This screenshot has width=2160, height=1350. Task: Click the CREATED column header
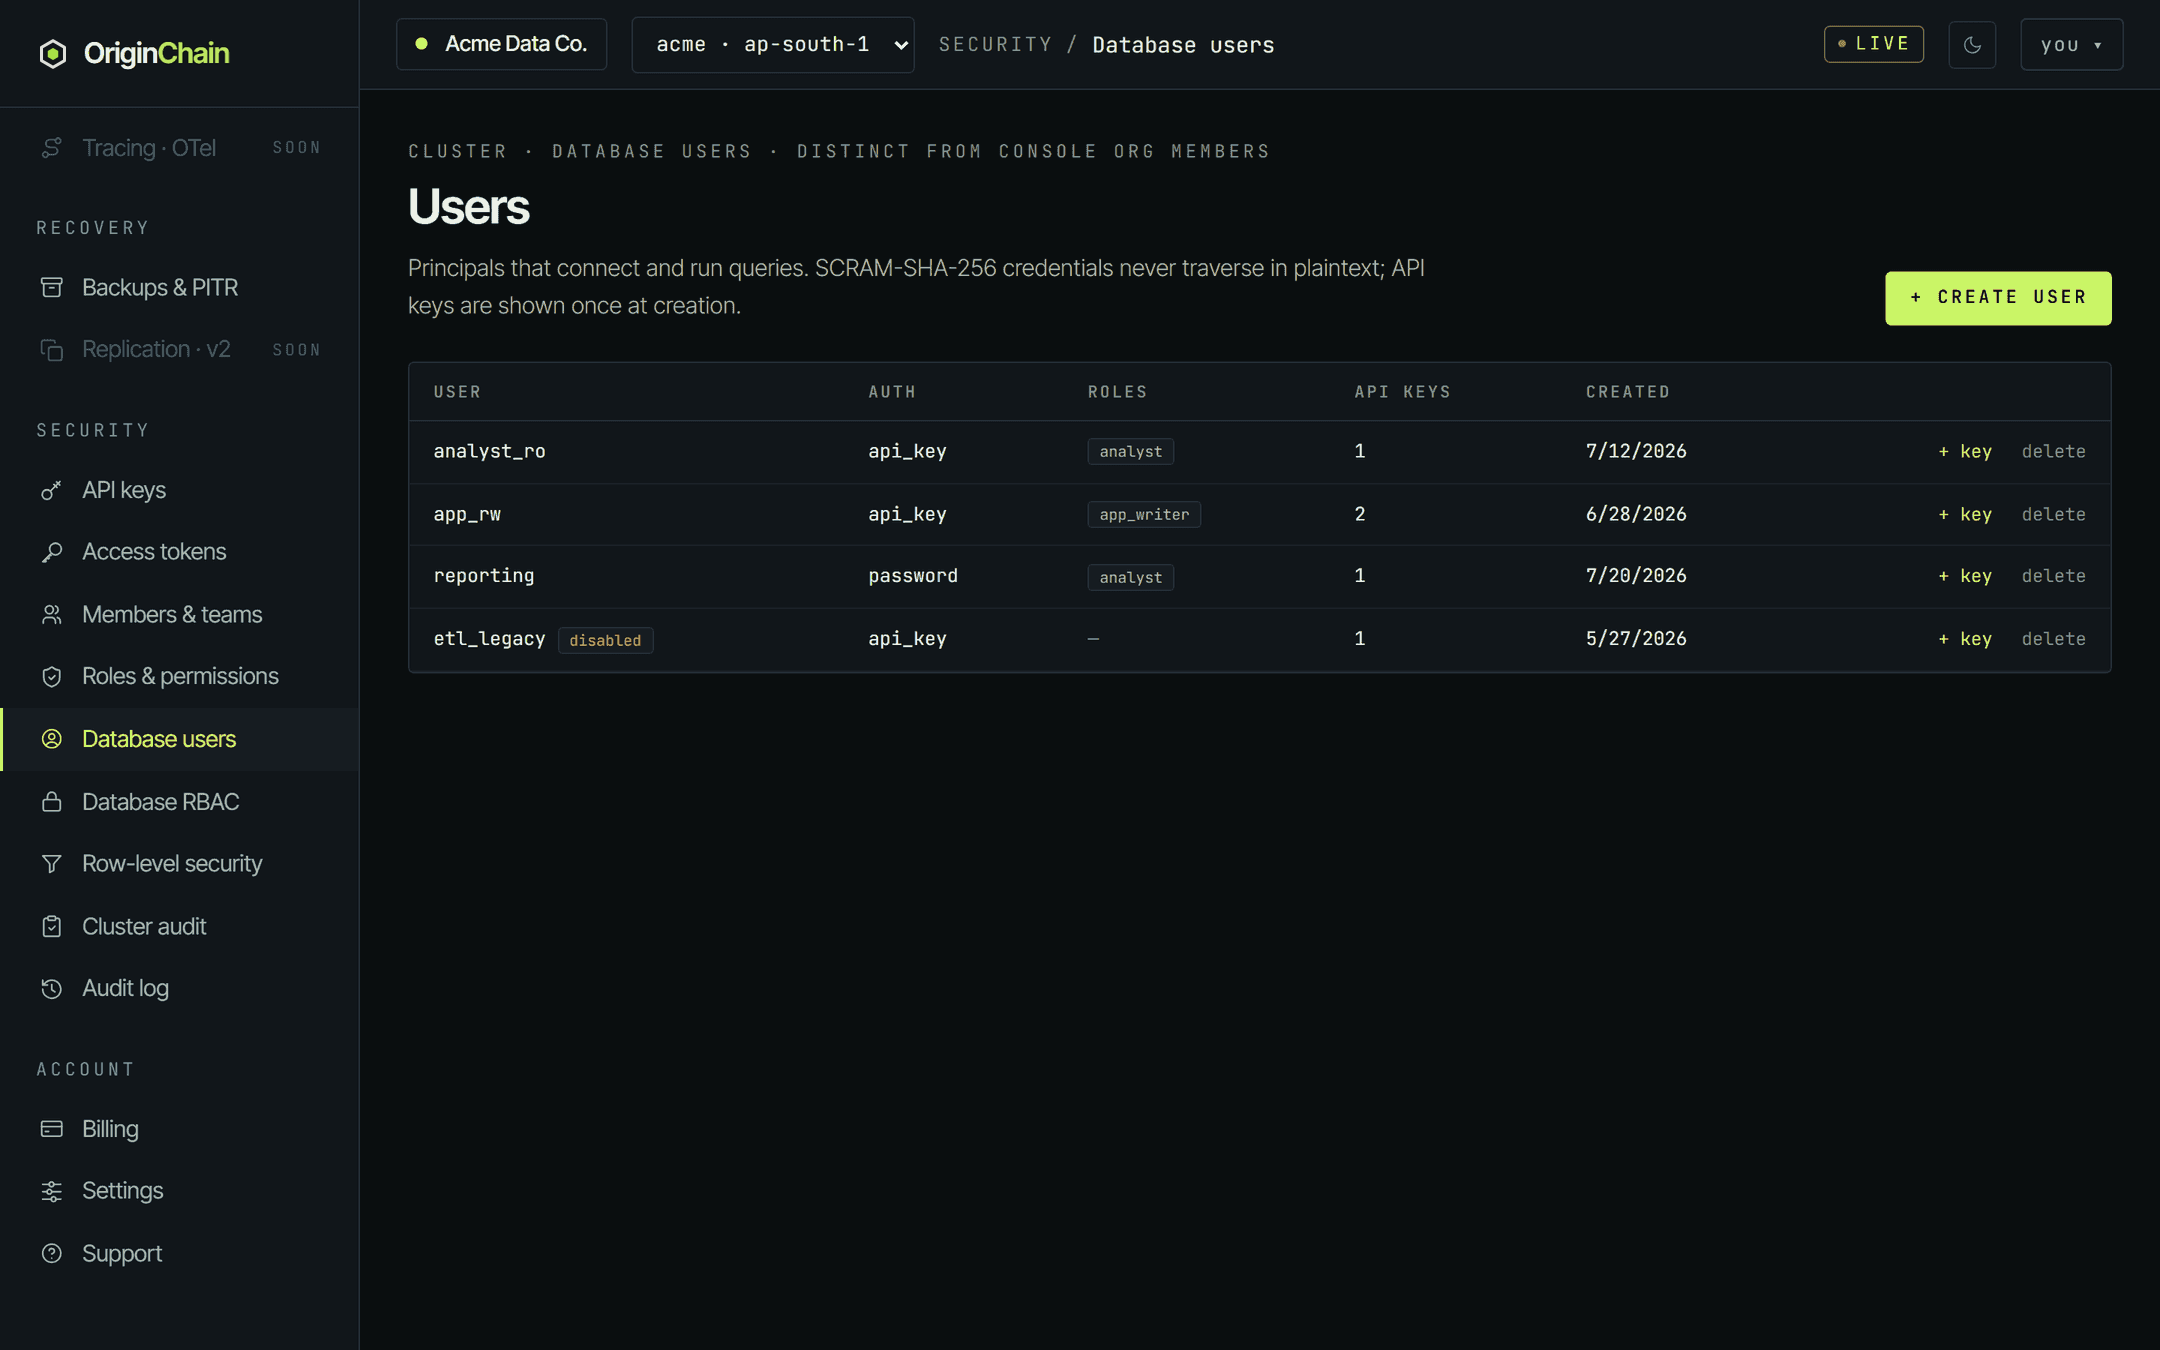click(1628, 392)
